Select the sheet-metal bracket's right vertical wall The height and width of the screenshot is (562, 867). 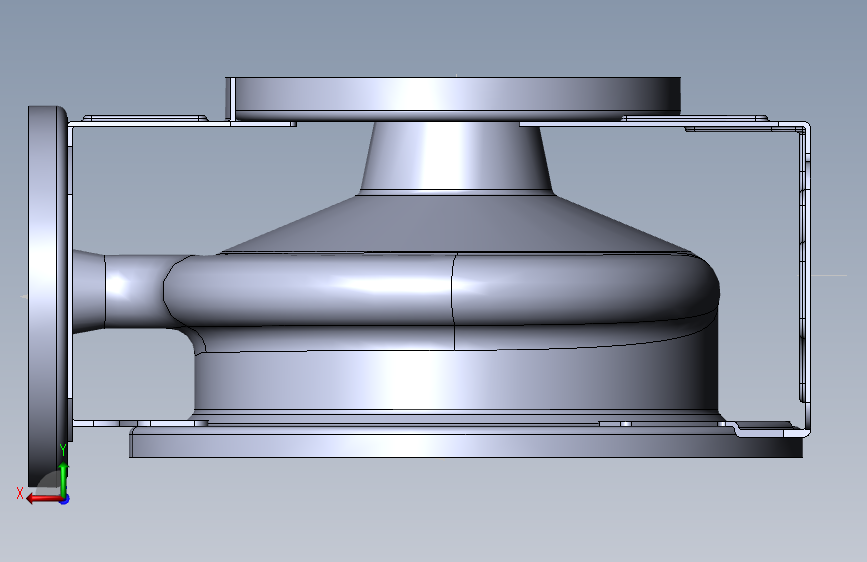pos(806,277)
